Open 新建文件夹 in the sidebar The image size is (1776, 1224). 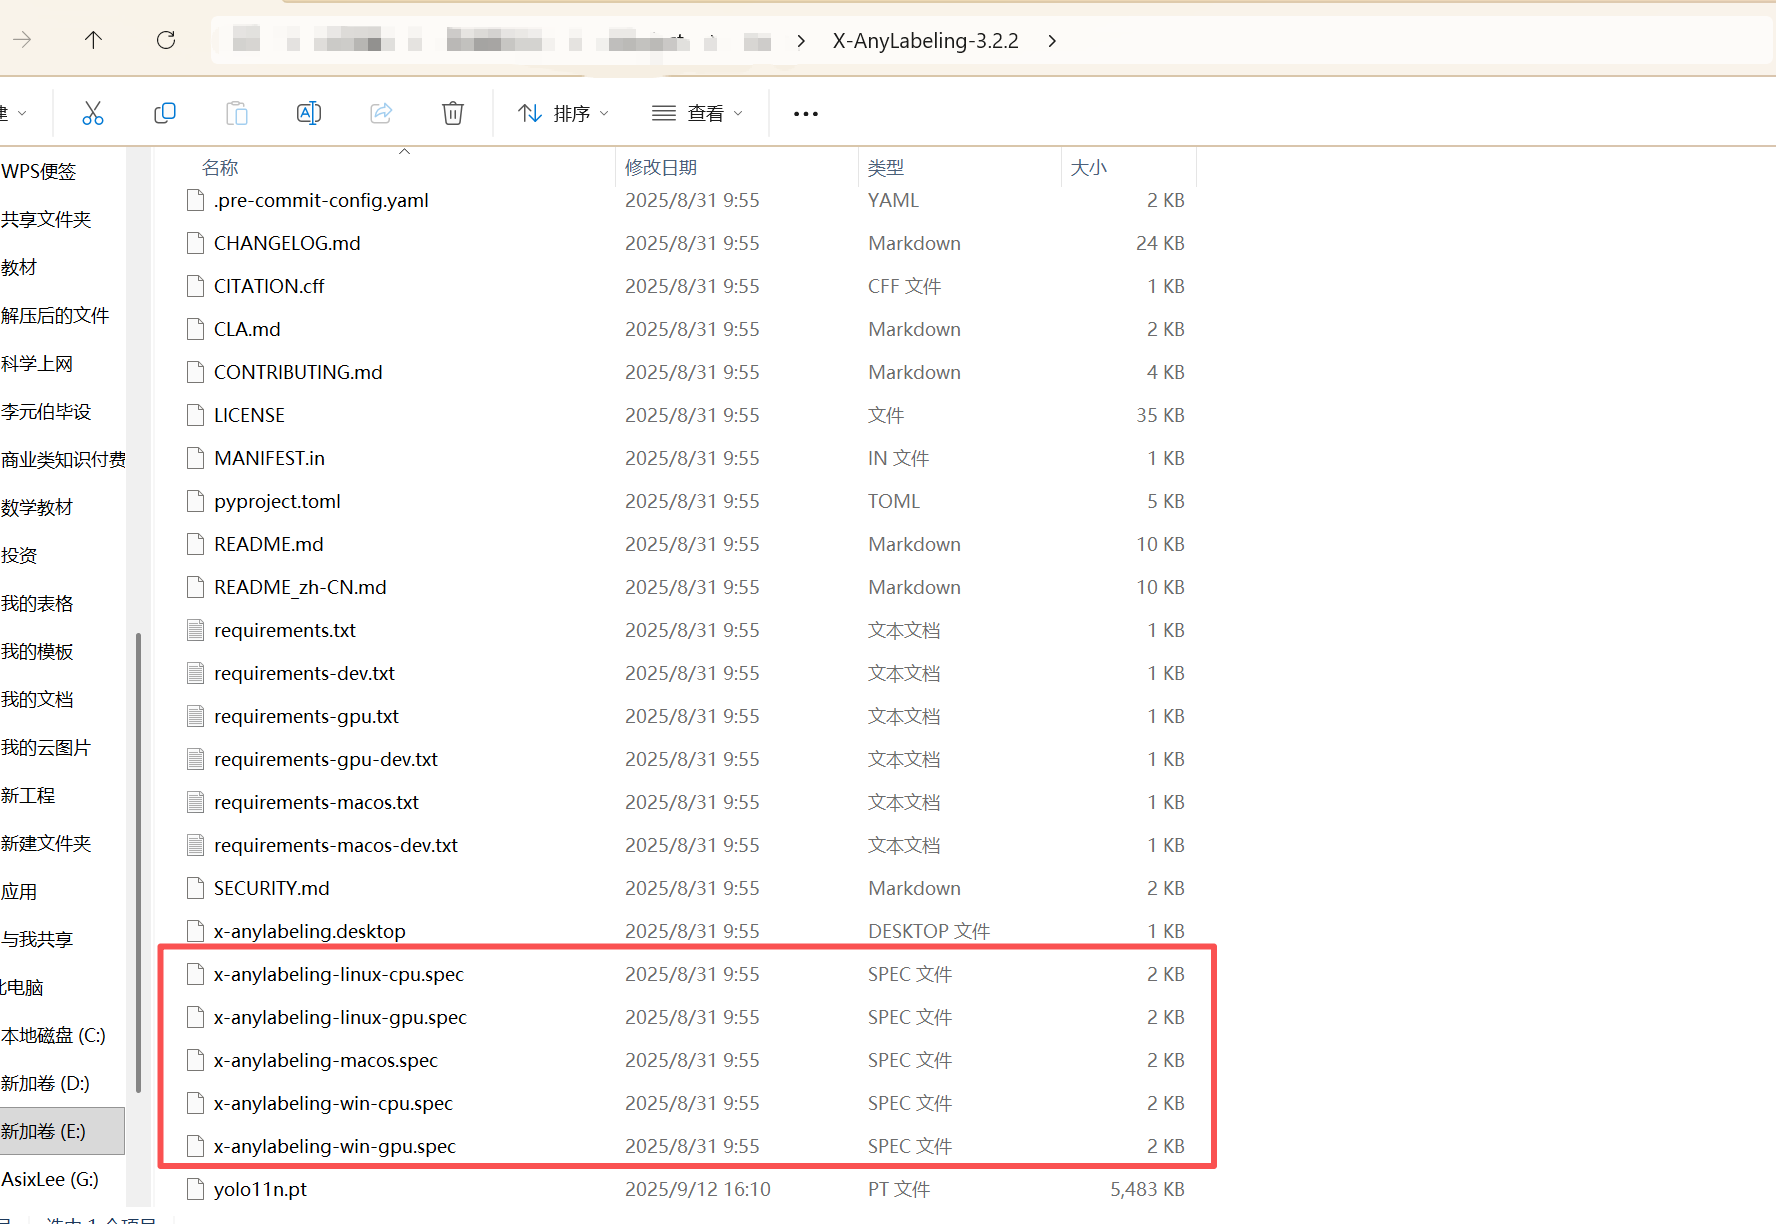point(46,844)
